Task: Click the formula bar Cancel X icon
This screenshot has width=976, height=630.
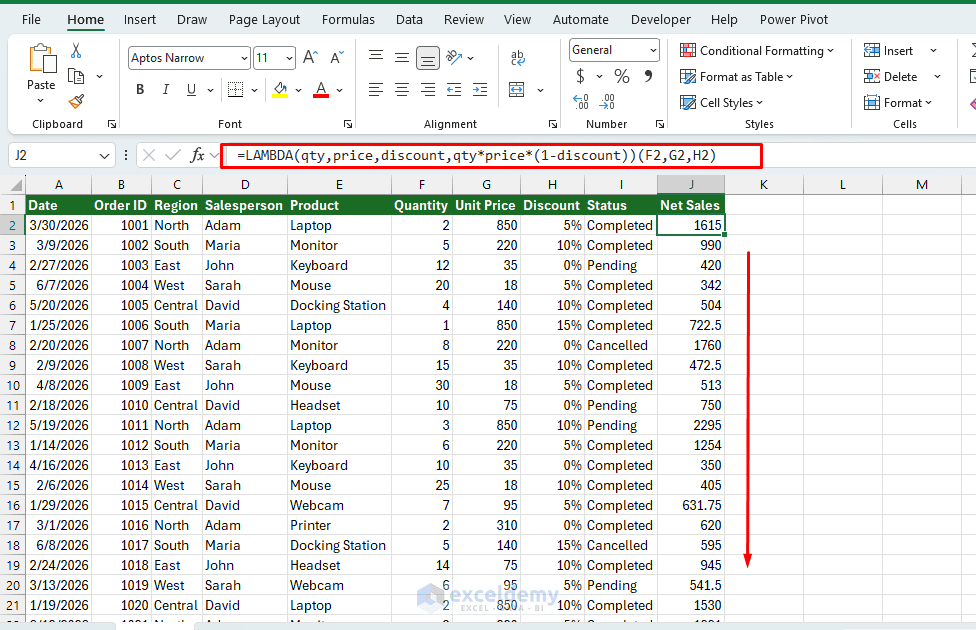Action: tap(149, 155)
